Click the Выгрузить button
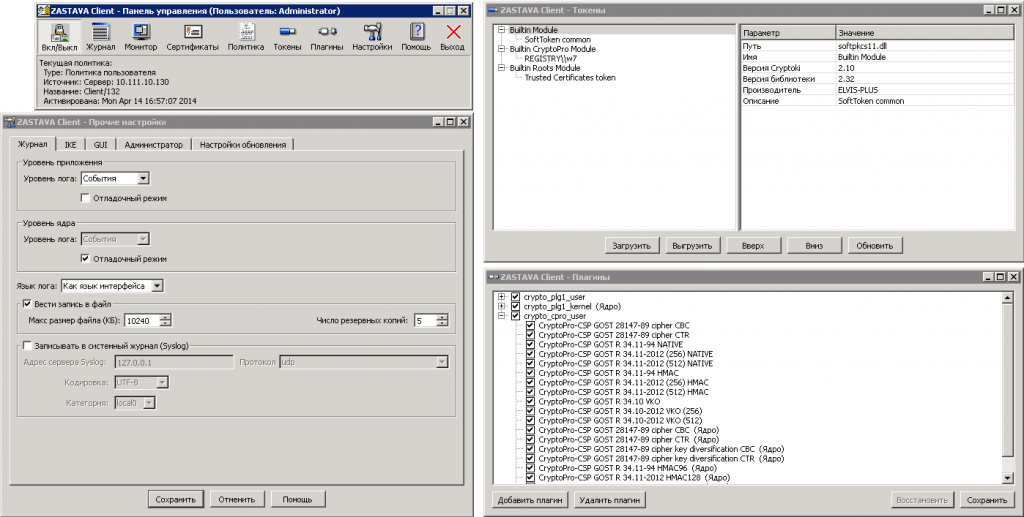Image resolution: width=1024 pixels, height=517 pixels. pos(692,246)
